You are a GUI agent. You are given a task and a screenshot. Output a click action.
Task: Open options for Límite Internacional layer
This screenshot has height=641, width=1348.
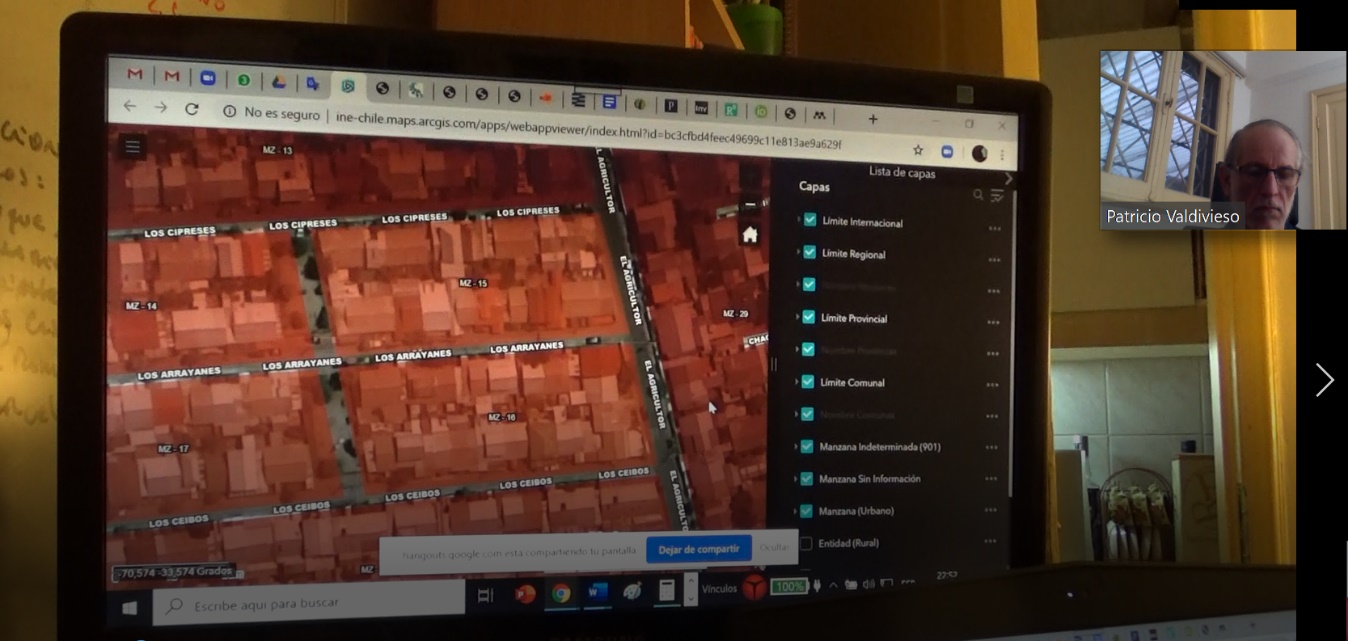pyautogui.click(x=994, y=229)
